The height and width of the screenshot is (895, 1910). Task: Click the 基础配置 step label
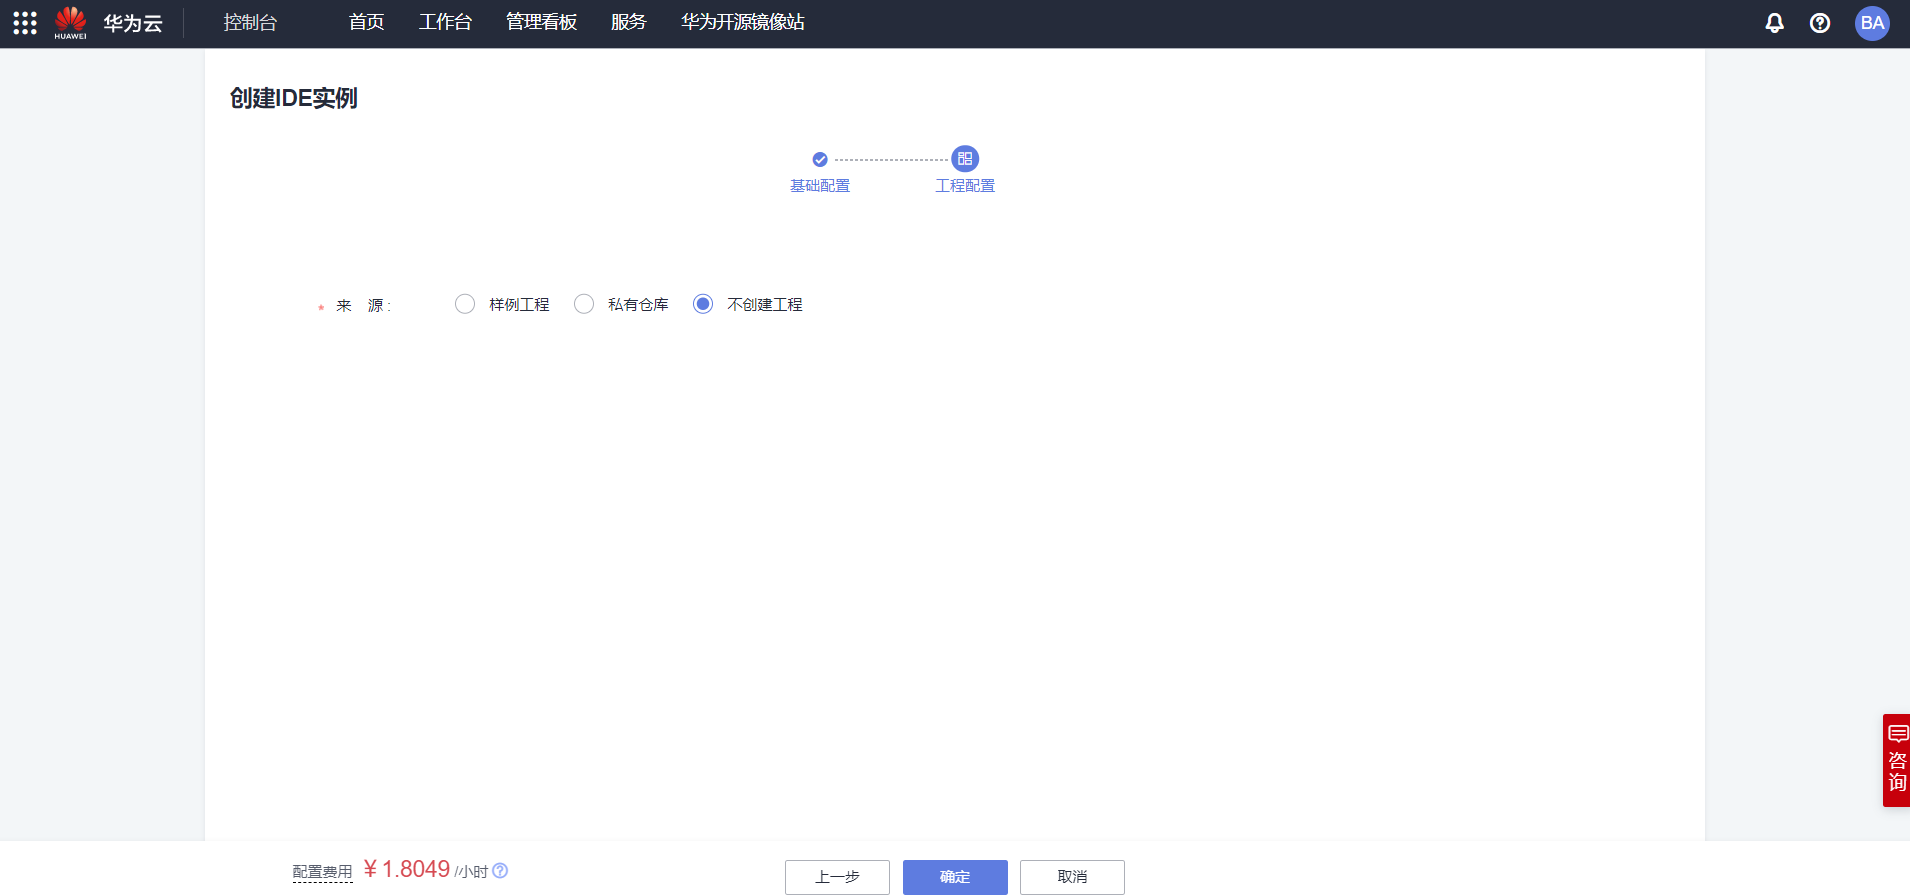tap(820, 186)
